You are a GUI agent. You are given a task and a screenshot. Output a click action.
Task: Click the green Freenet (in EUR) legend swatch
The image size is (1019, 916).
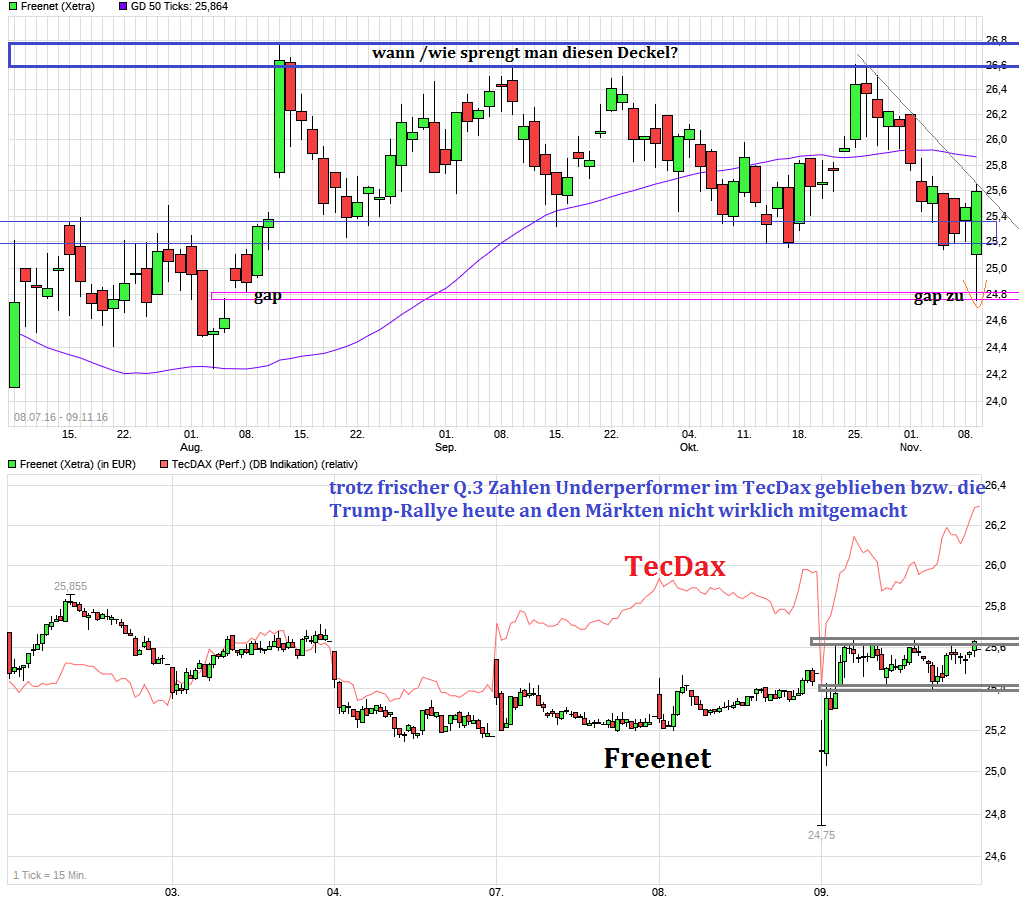click(12, 464)
